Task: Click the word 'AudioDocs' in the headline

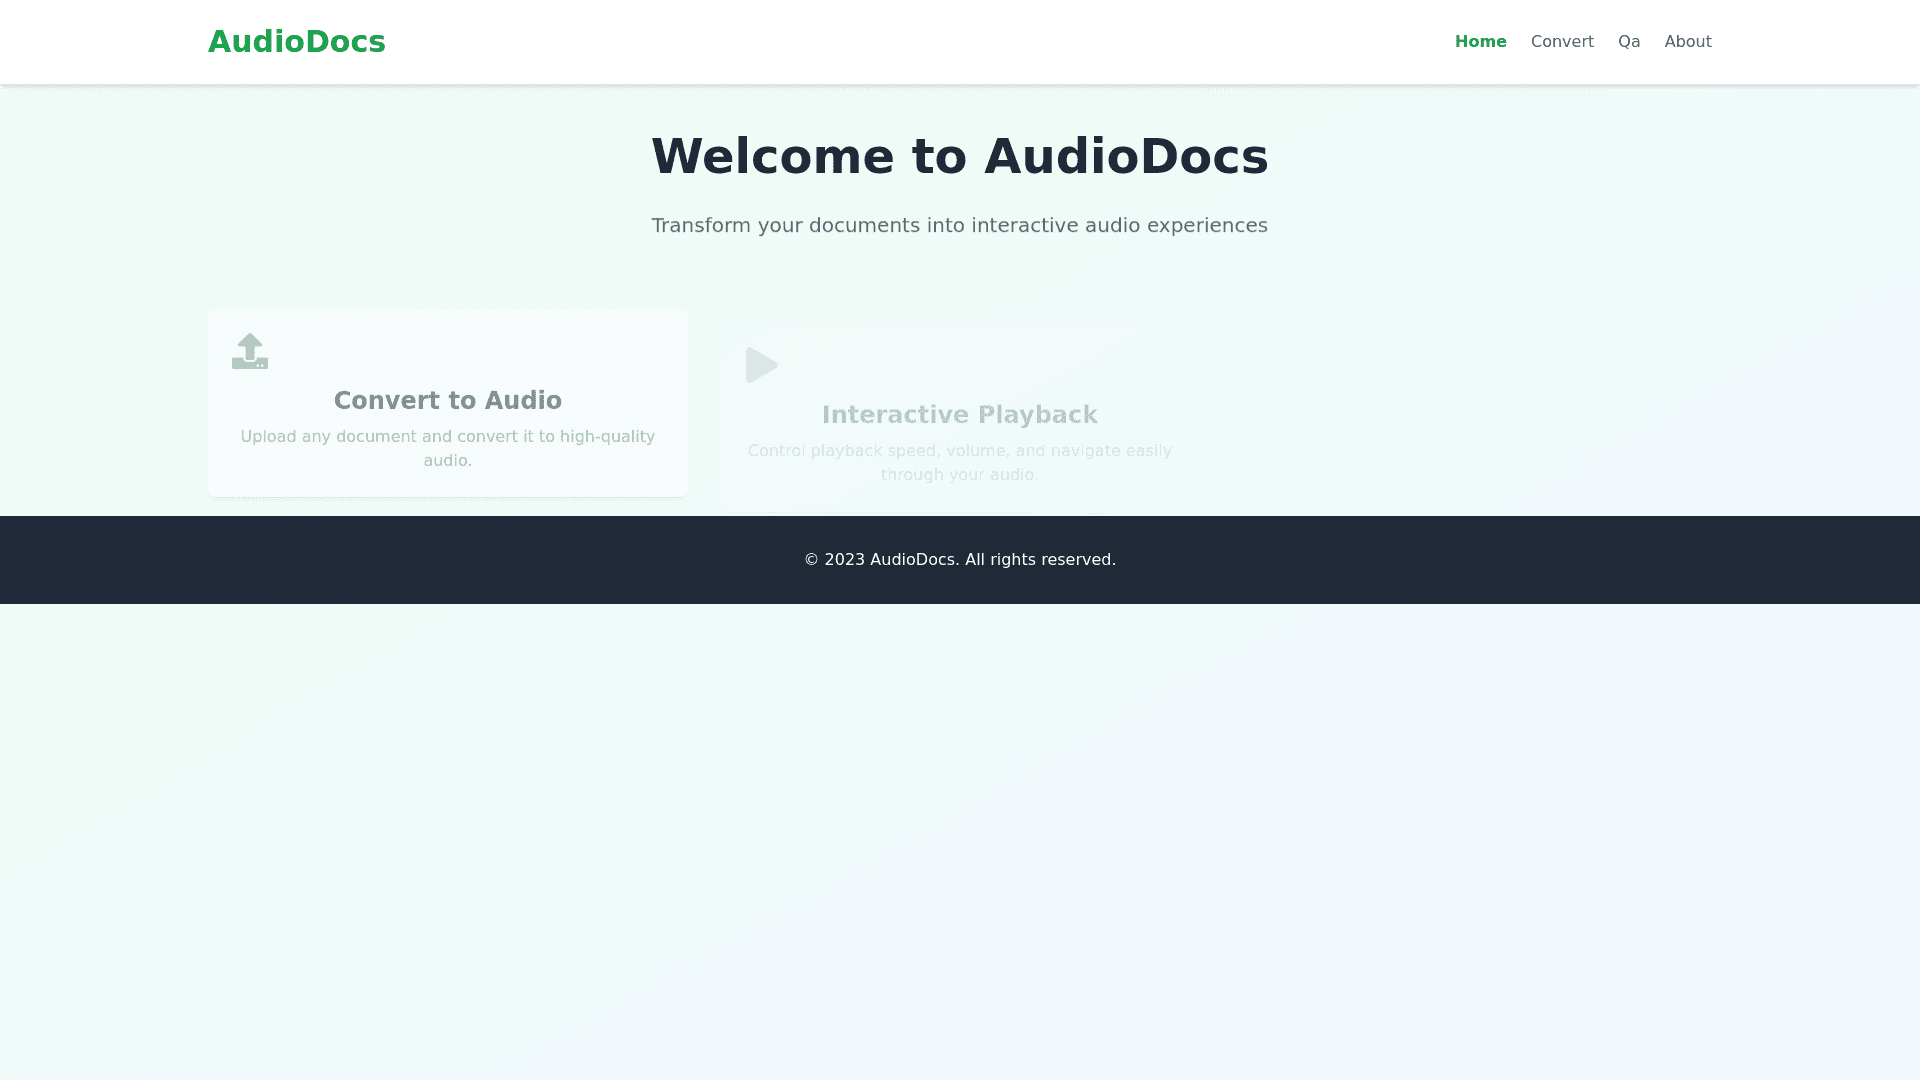Action: 1125,157
